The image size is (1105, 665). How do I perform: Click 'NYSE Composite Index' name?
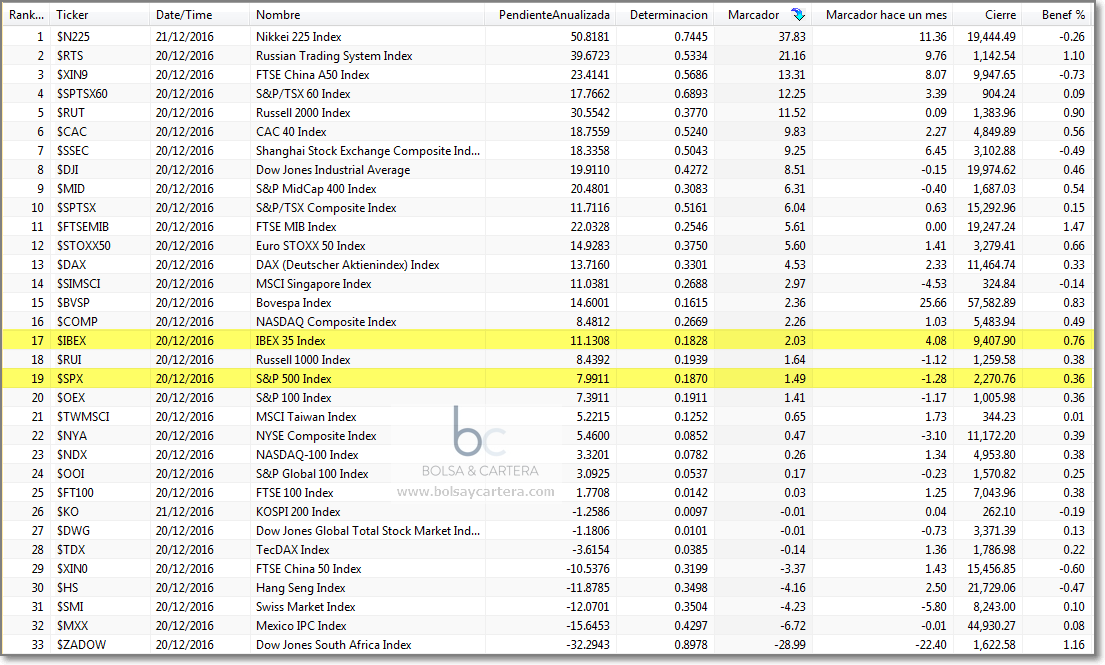pyautogui.click(x=316, y=436)
